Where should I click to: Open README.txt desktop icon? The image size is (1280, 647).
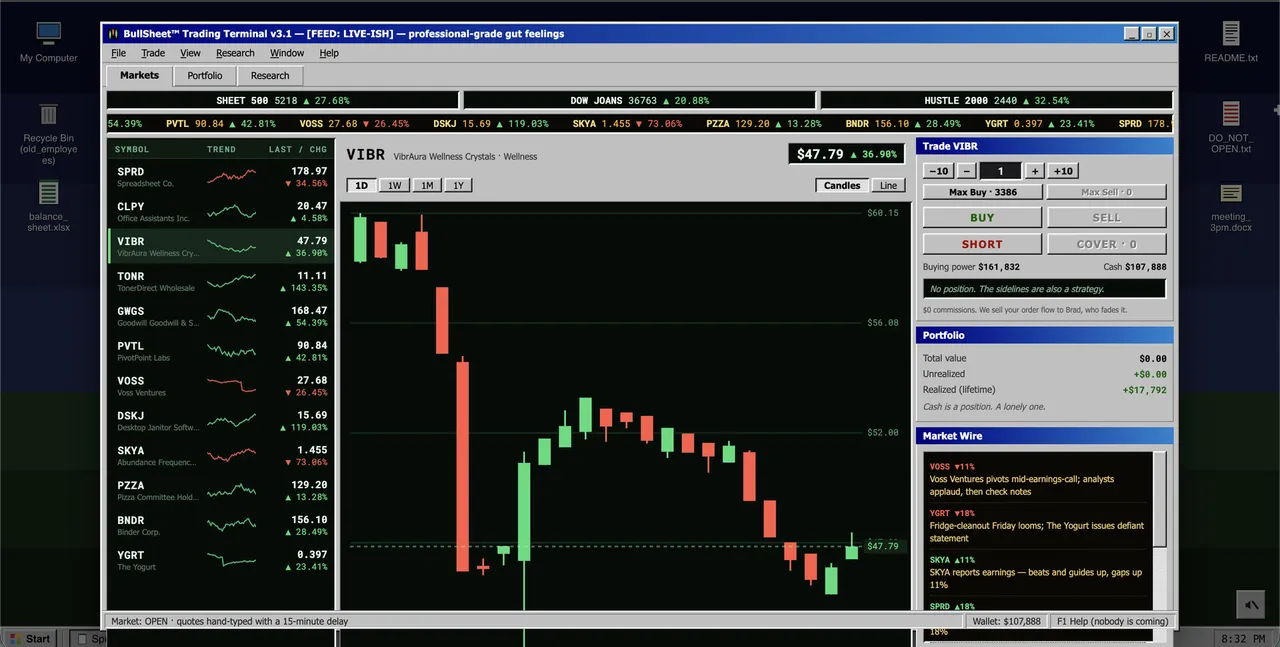[x=1231, y=43]
